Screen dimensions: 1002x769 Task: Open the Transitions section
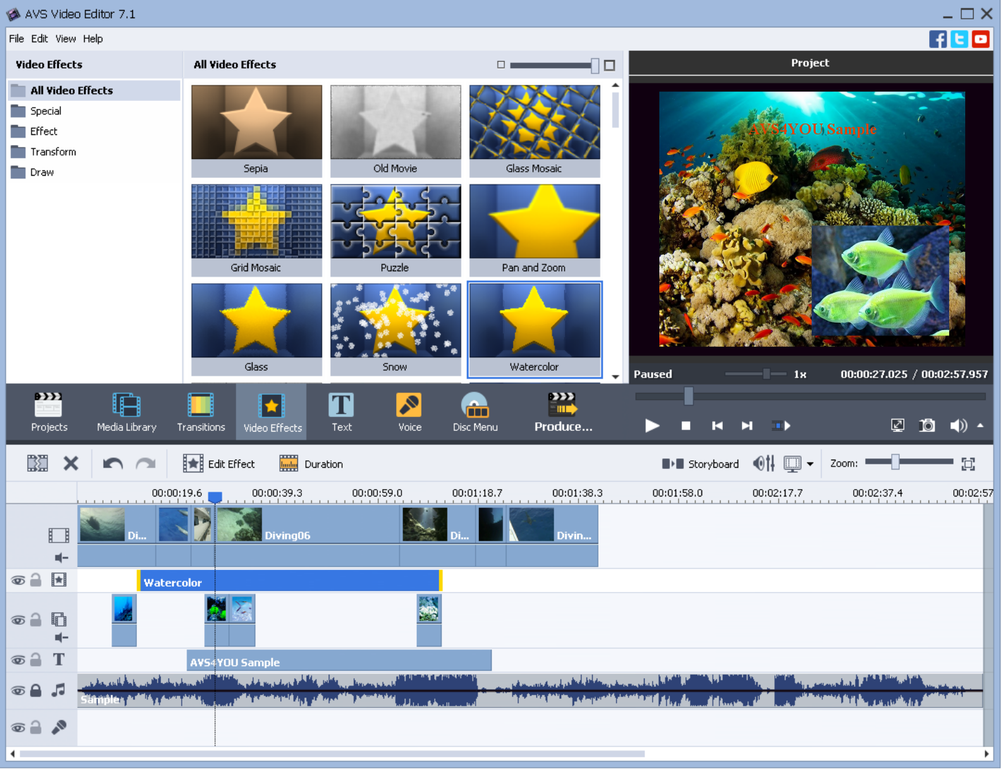point(201,412)
